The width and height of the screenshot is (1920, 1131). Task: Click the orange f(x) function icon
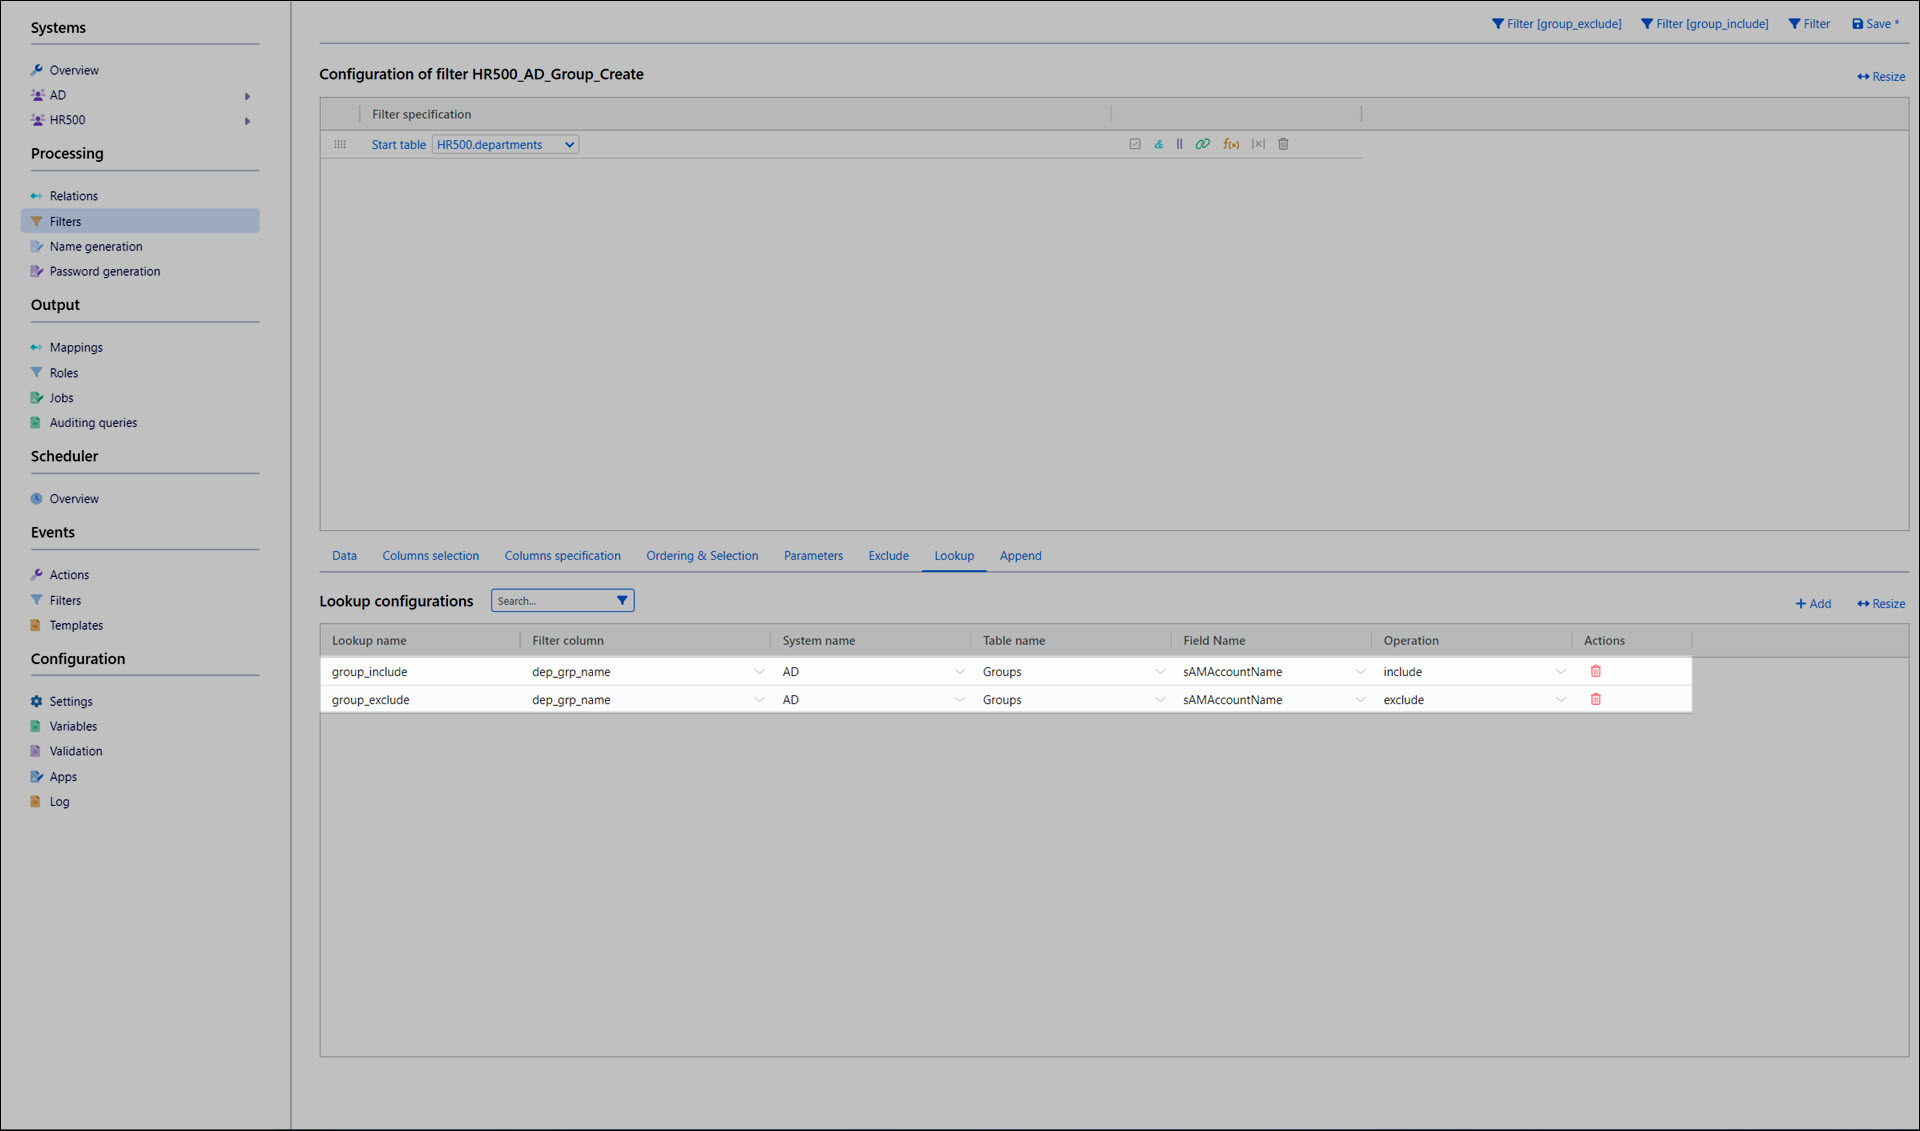pyautogui.click(x=1231, y=144)
